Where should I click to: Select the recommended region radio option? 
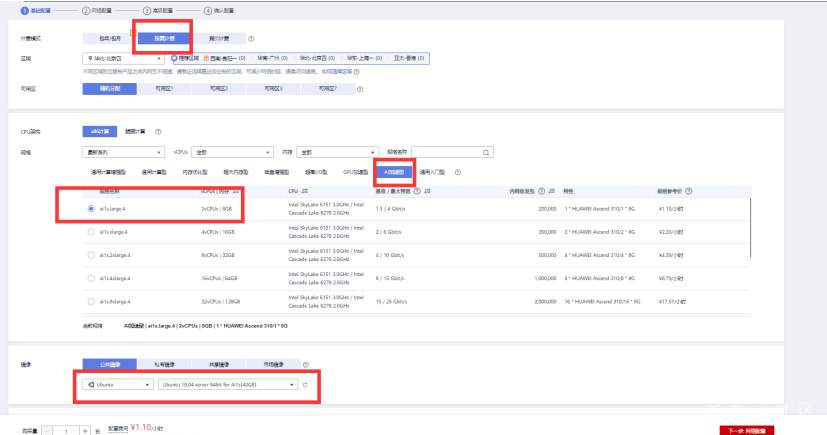pyautogui.click(x=174, y=58)
